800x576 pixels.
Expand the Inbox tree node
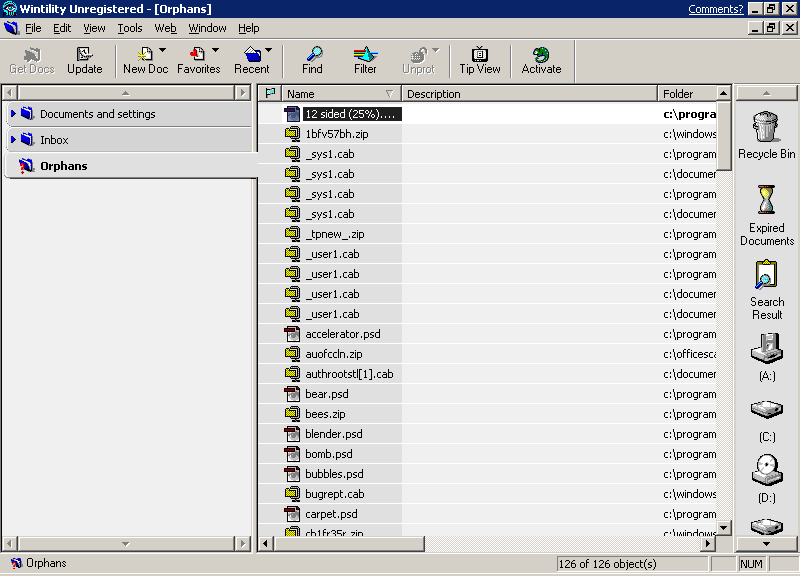click(x=13, y=140)
